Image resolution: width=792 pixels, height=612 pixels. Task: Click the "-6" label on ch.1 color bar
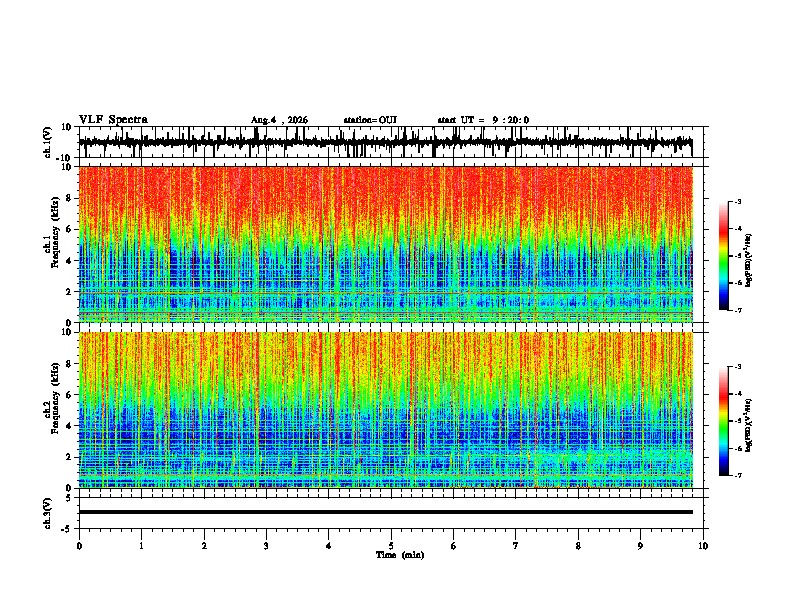click(x=738, y=283)
